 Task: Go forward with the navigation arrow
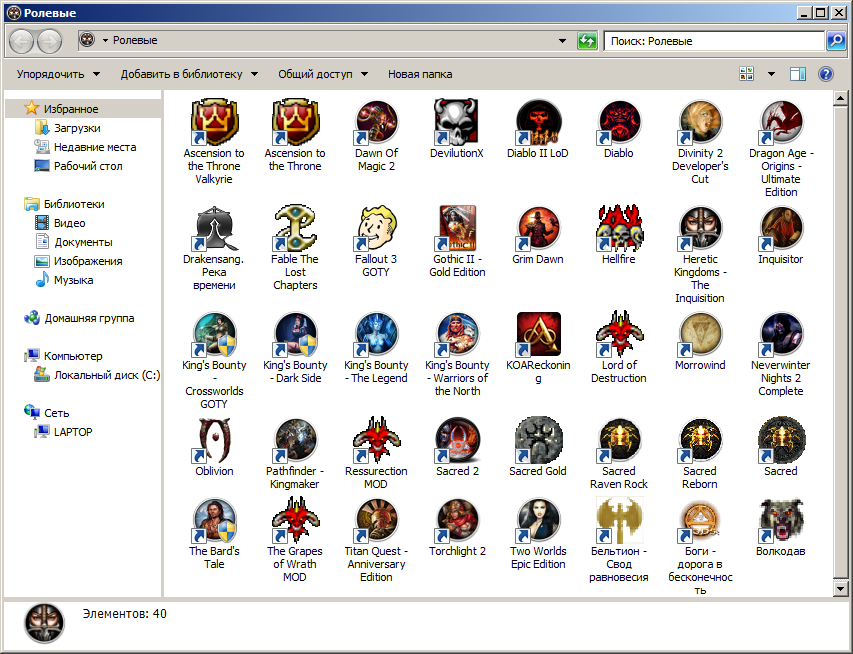49,41
